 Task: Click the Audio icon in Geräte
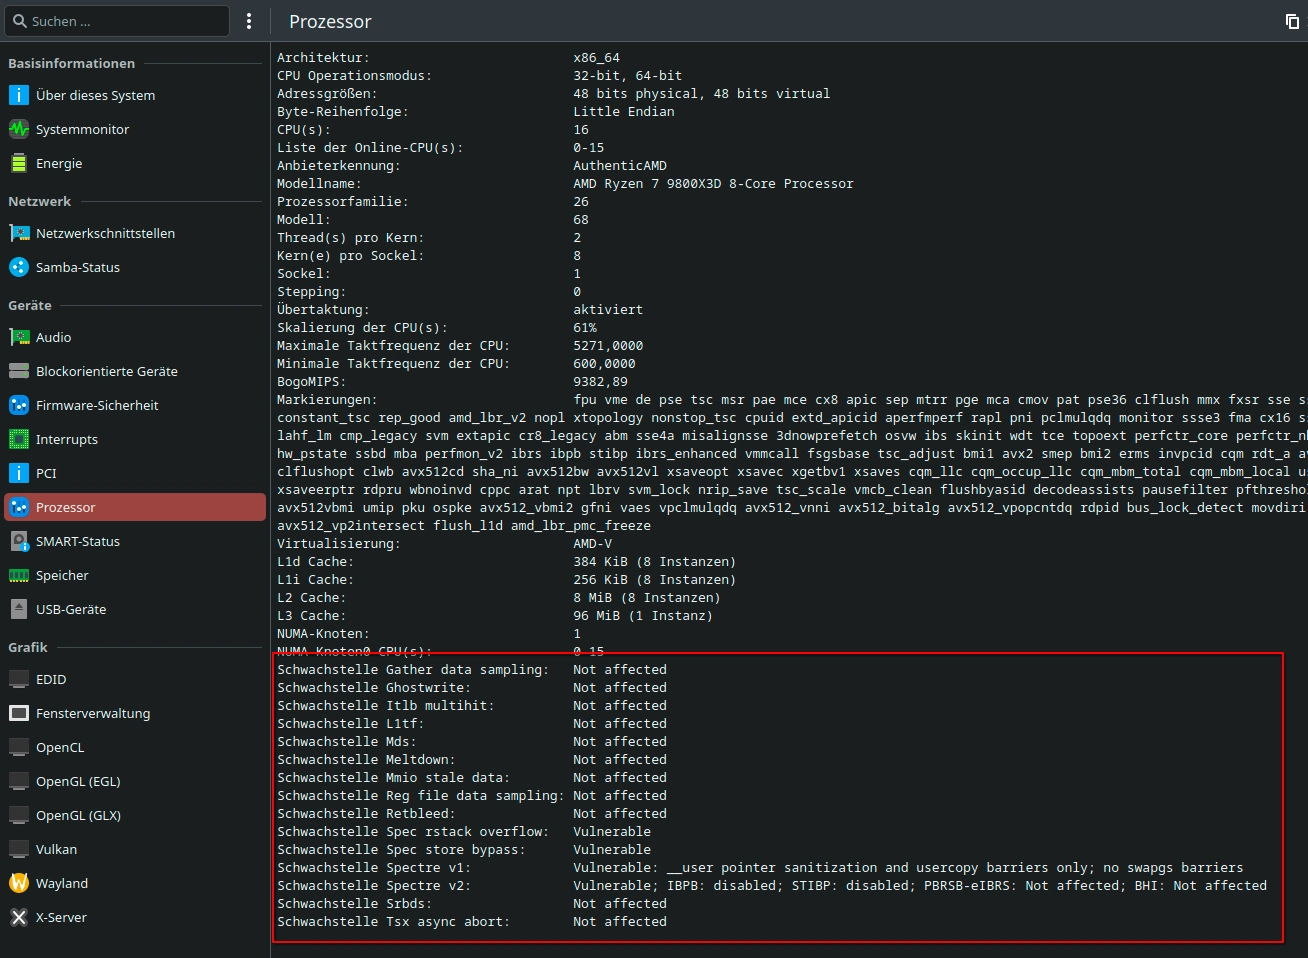coord(19,337)
